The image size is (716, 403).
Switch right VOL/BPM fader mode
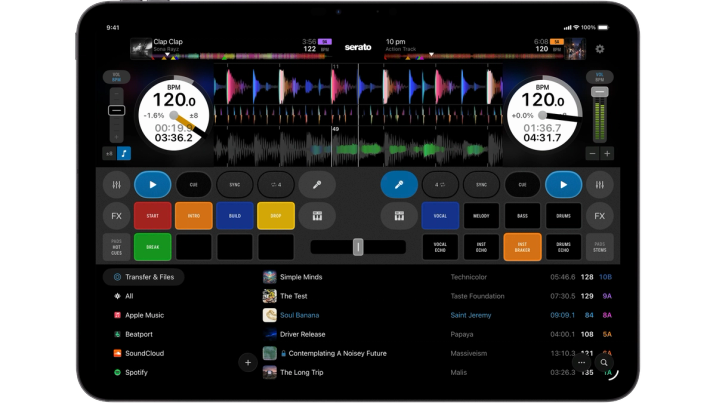coord(600,77)
